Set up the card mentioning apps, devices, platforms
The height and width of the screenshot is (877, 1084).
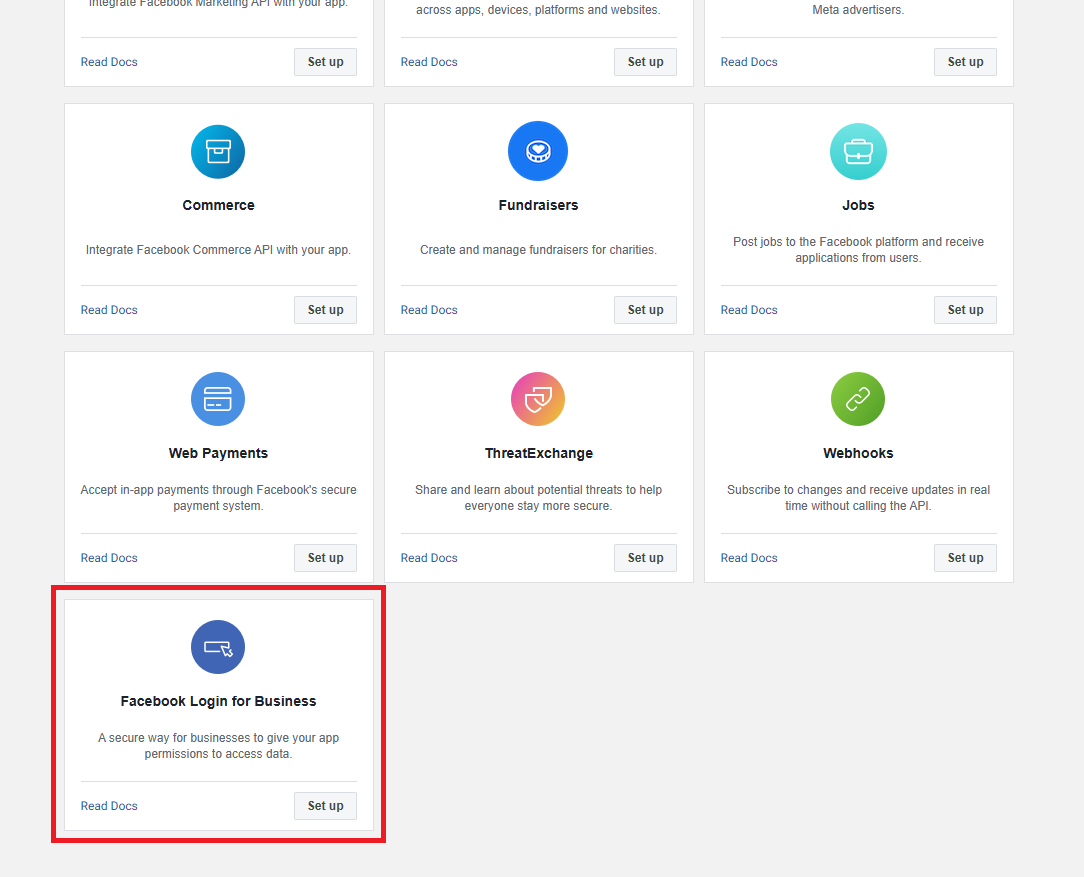point(646,62)
